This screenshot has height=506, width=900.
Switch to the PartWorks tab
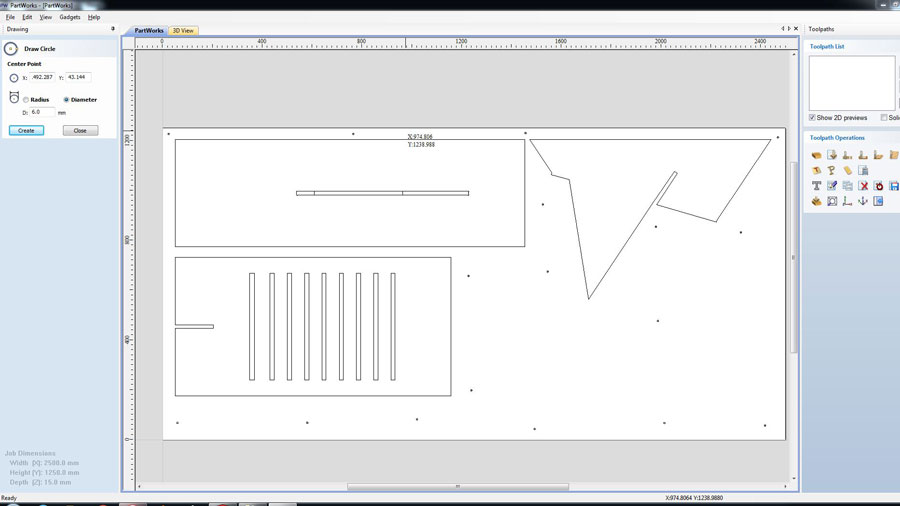tap(149, 30)
